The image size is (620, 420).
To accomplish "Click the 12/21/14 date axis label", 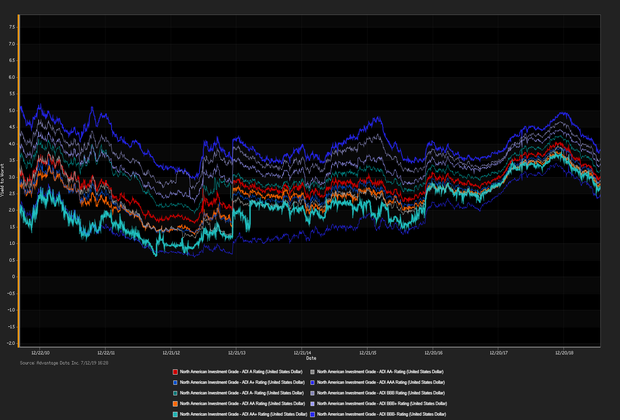I will [x=302, y=353].
